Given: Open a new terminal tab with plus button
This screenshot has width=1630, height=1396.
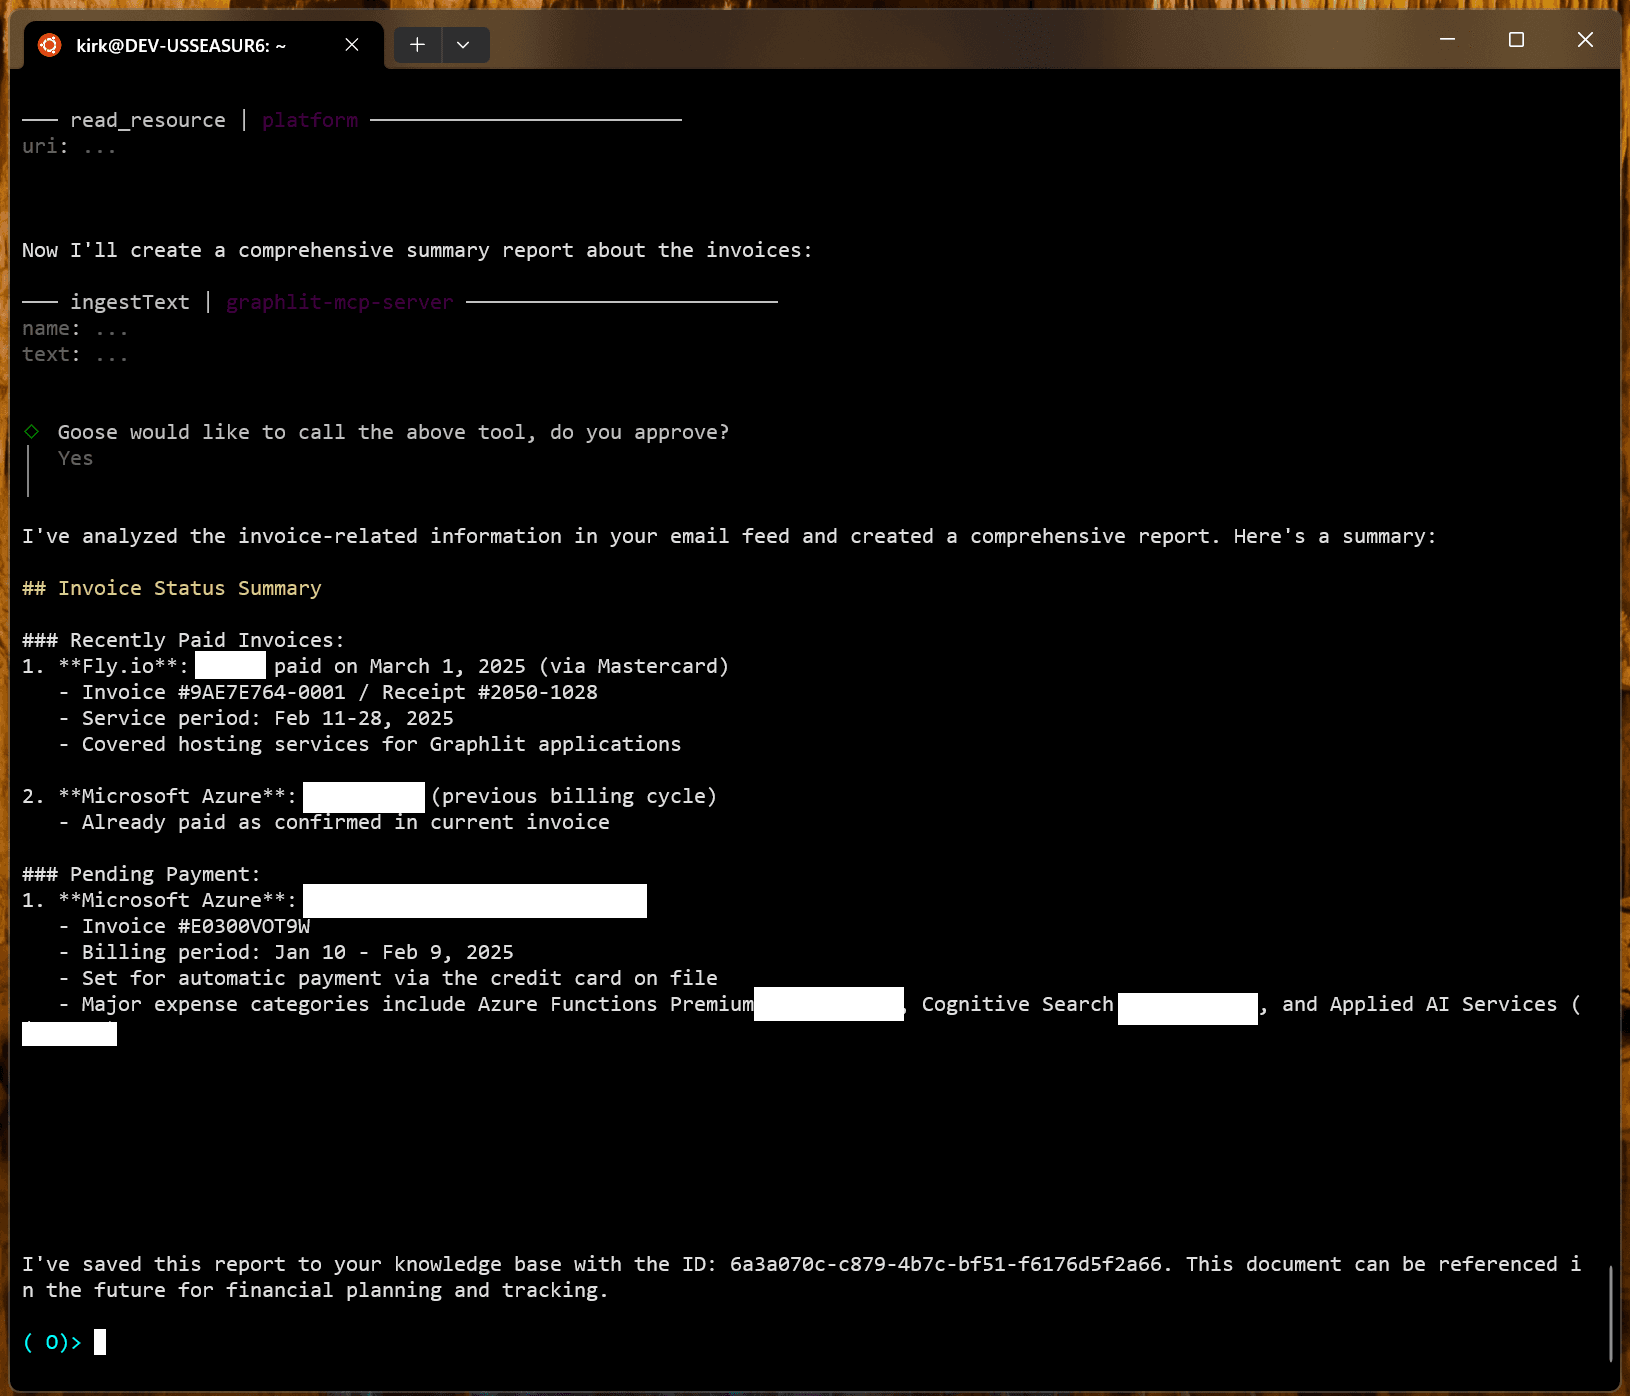Looking at the screenshot, I should point(417,45).
